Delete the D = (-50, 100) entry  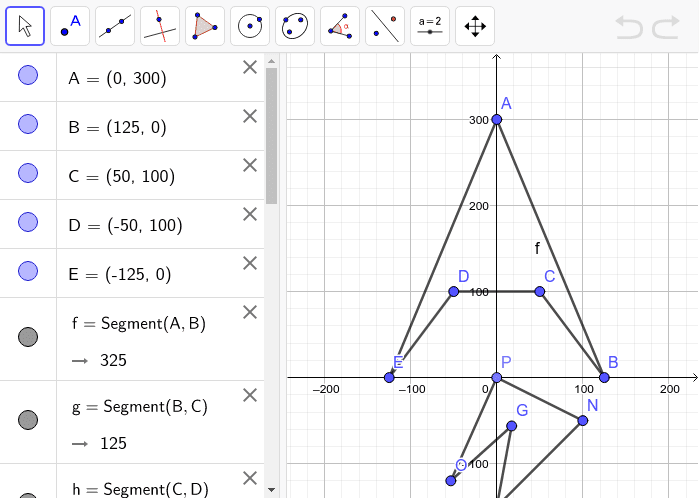[250, 214]
